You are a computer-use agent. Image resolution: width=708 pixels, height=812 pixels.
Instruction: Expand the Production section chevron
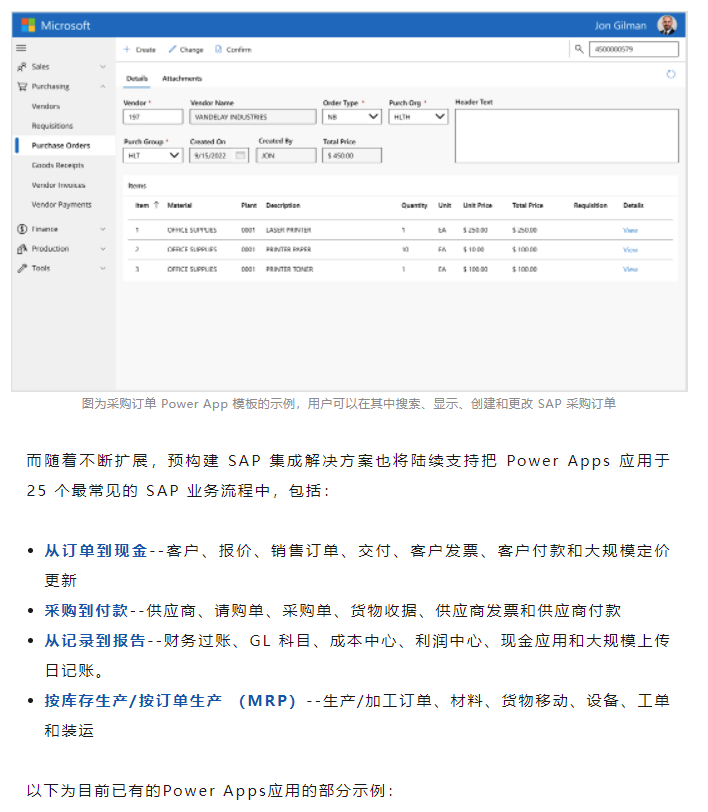pyautogui.click(x=103, y=249)
